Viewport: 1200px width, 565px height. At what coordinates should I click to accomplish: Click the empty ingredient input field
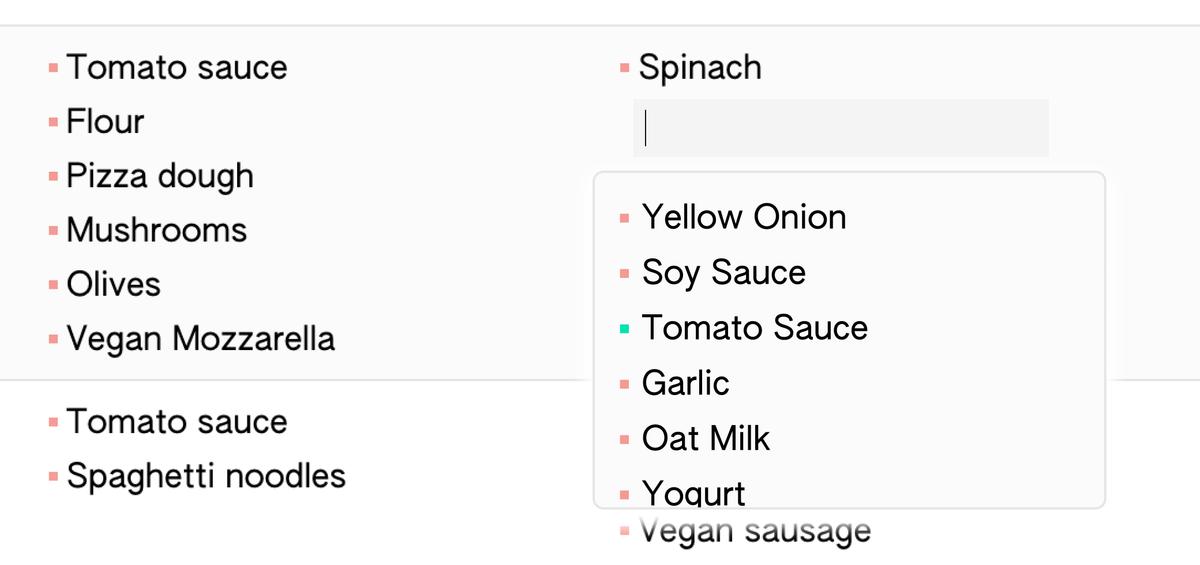pyautogui.click(x=840, y=128)
